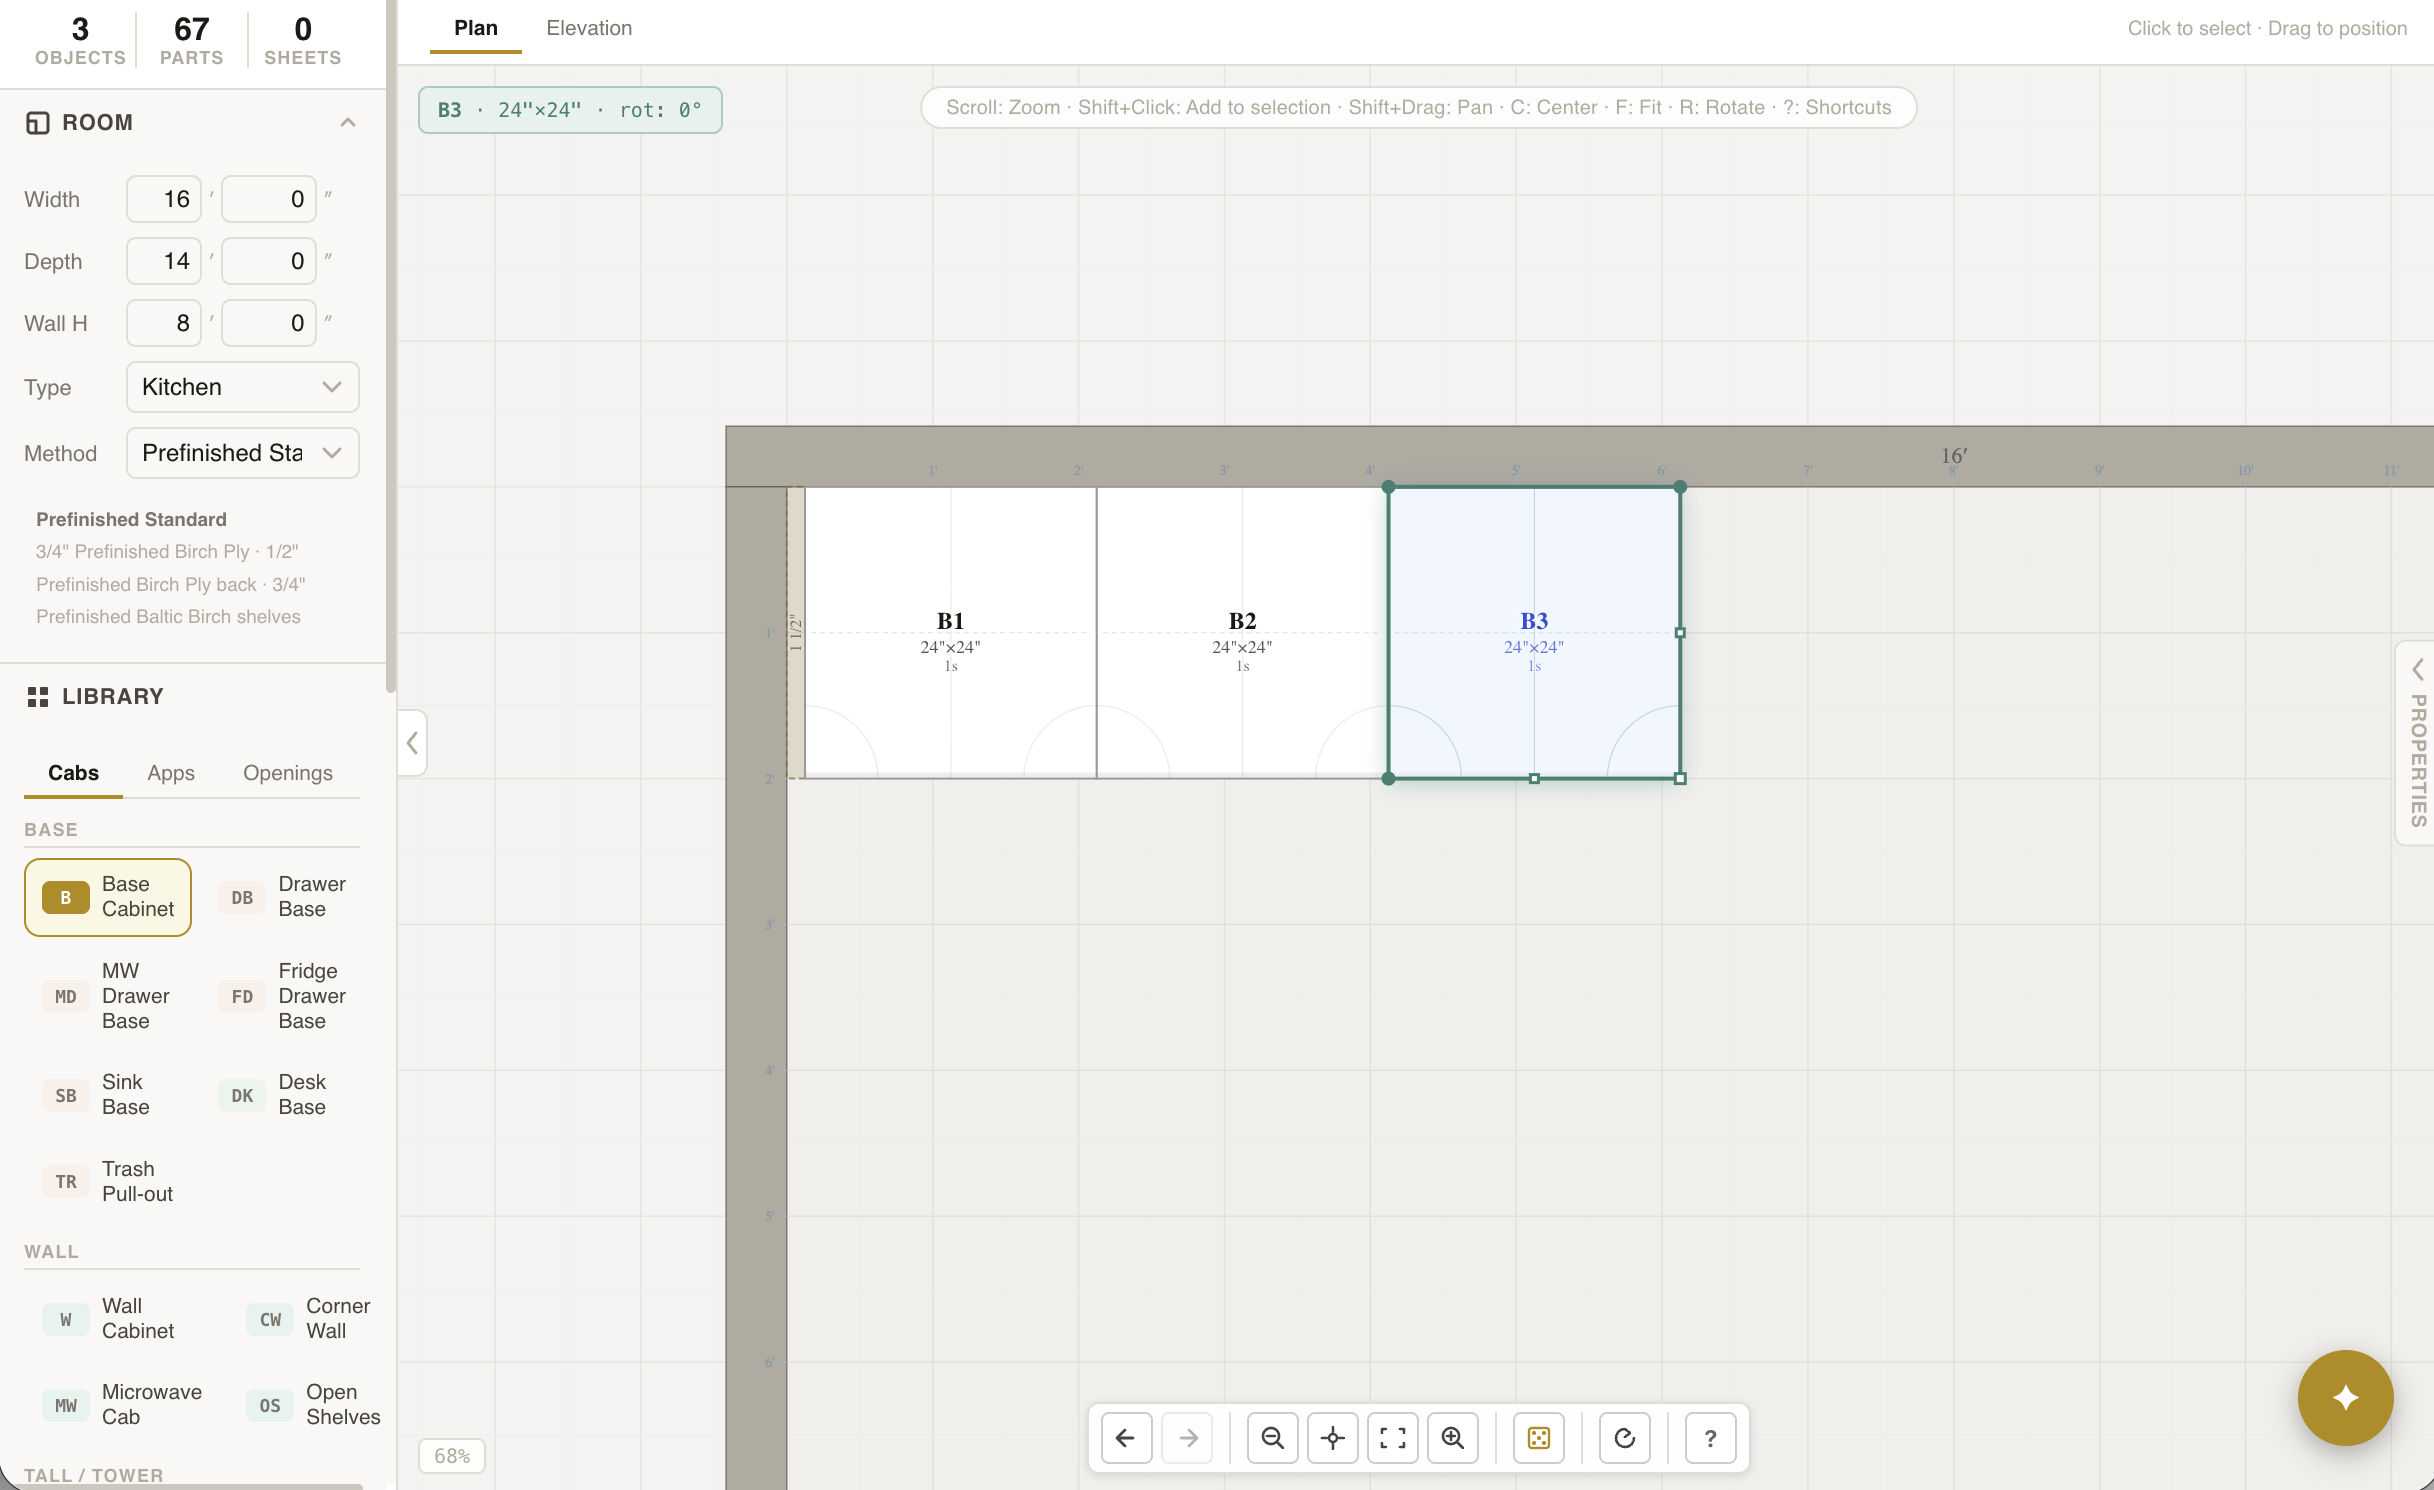
Task: Click the zoom-out magnifier icon
Action: click(x=1272, y=1438)
